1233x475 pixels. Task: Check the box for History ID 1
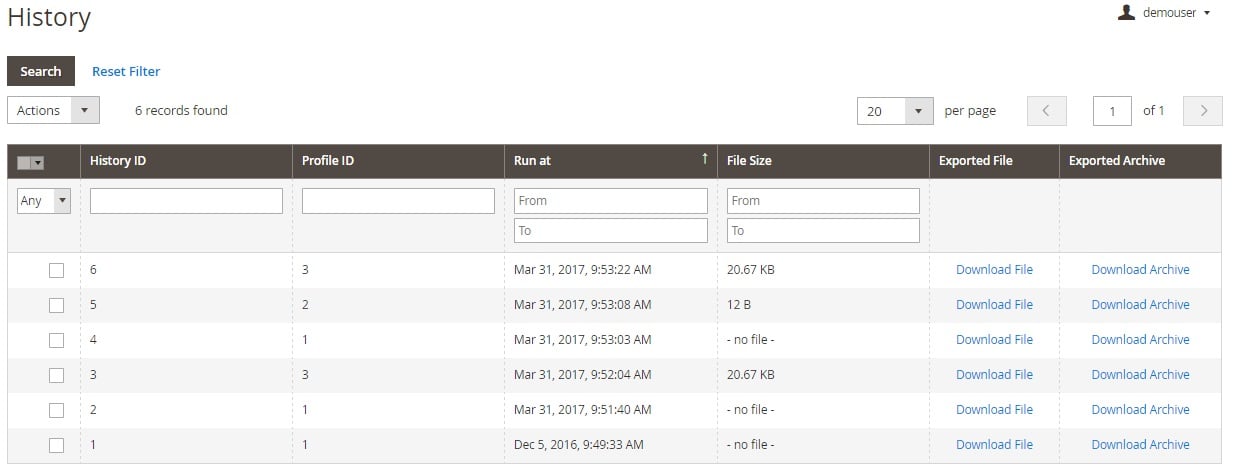(56, 445)
